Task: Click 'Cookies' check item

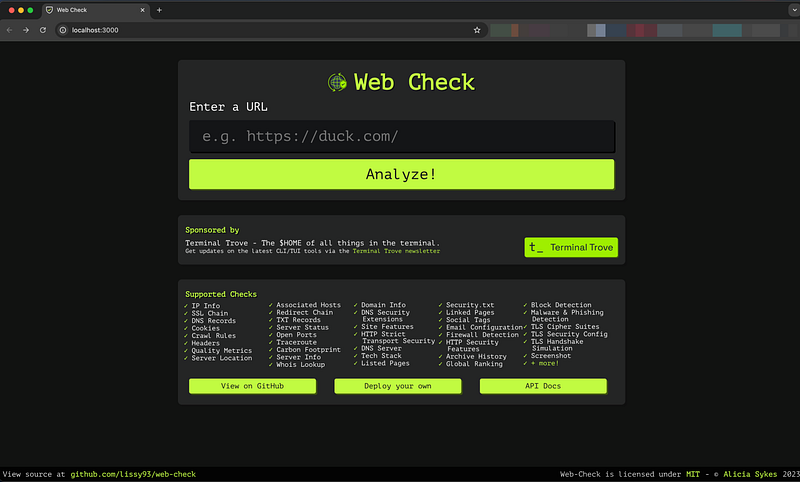Action: [206, 328]
